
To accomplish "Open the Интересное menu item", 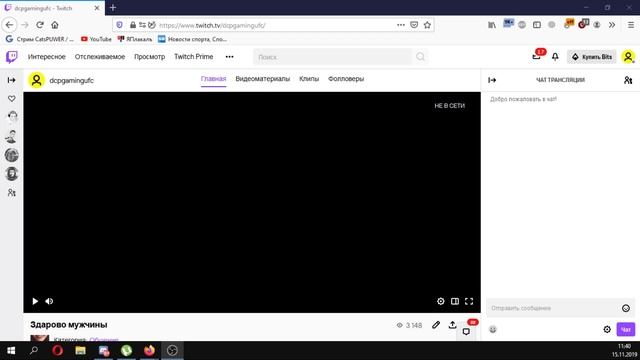I will point(47,57).
